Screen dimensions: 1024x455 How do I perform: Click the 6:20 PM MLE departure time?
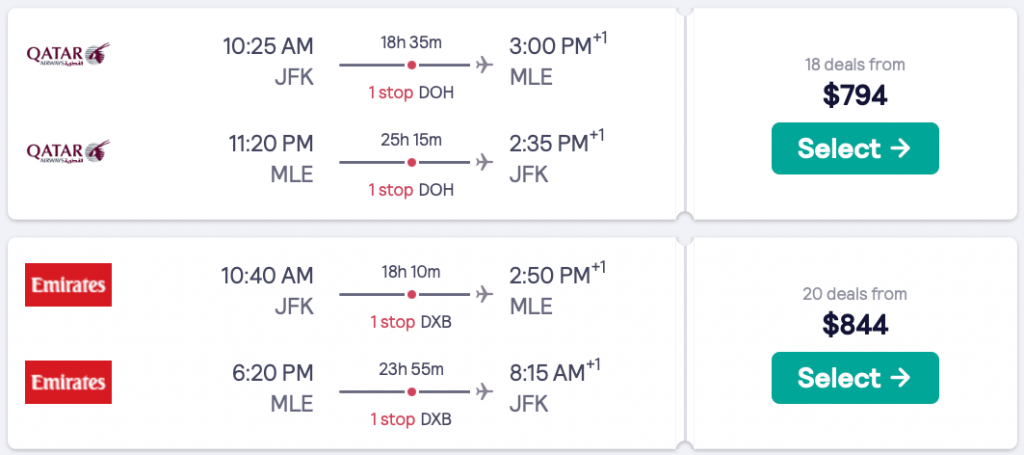[x=272, y=374]
